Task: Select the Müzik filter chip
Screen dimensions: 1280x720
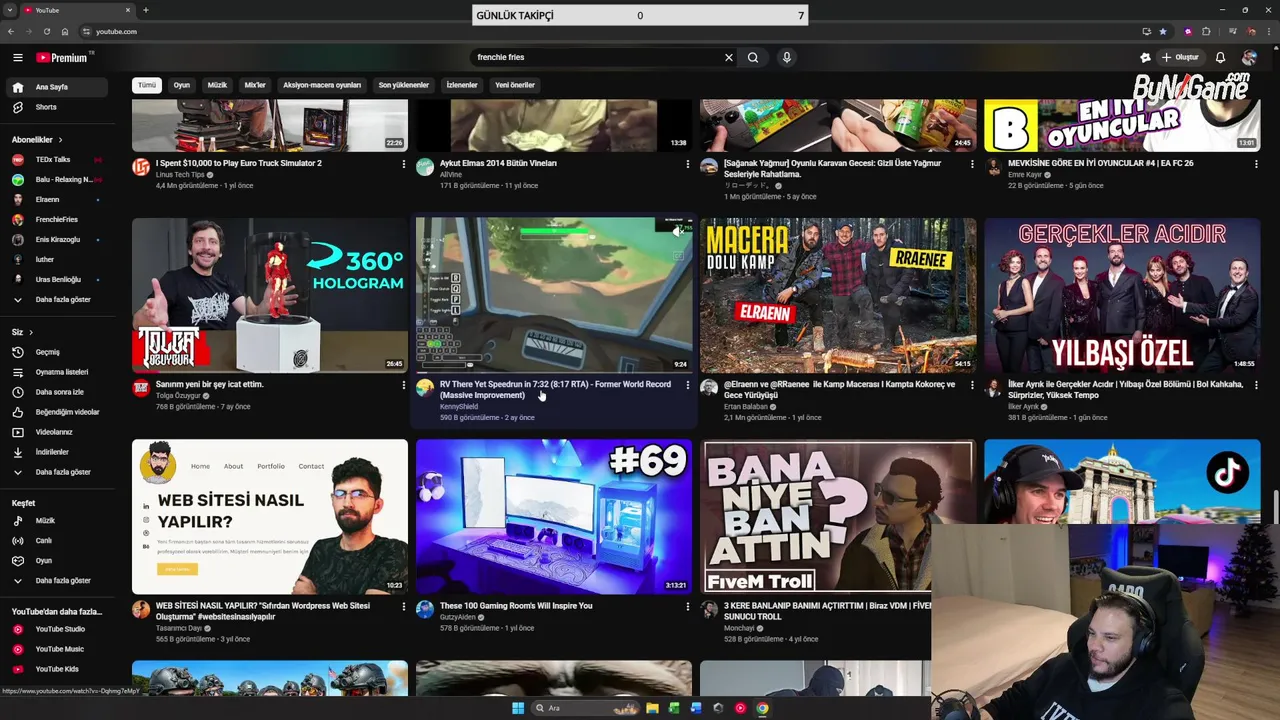Action: 217,85
